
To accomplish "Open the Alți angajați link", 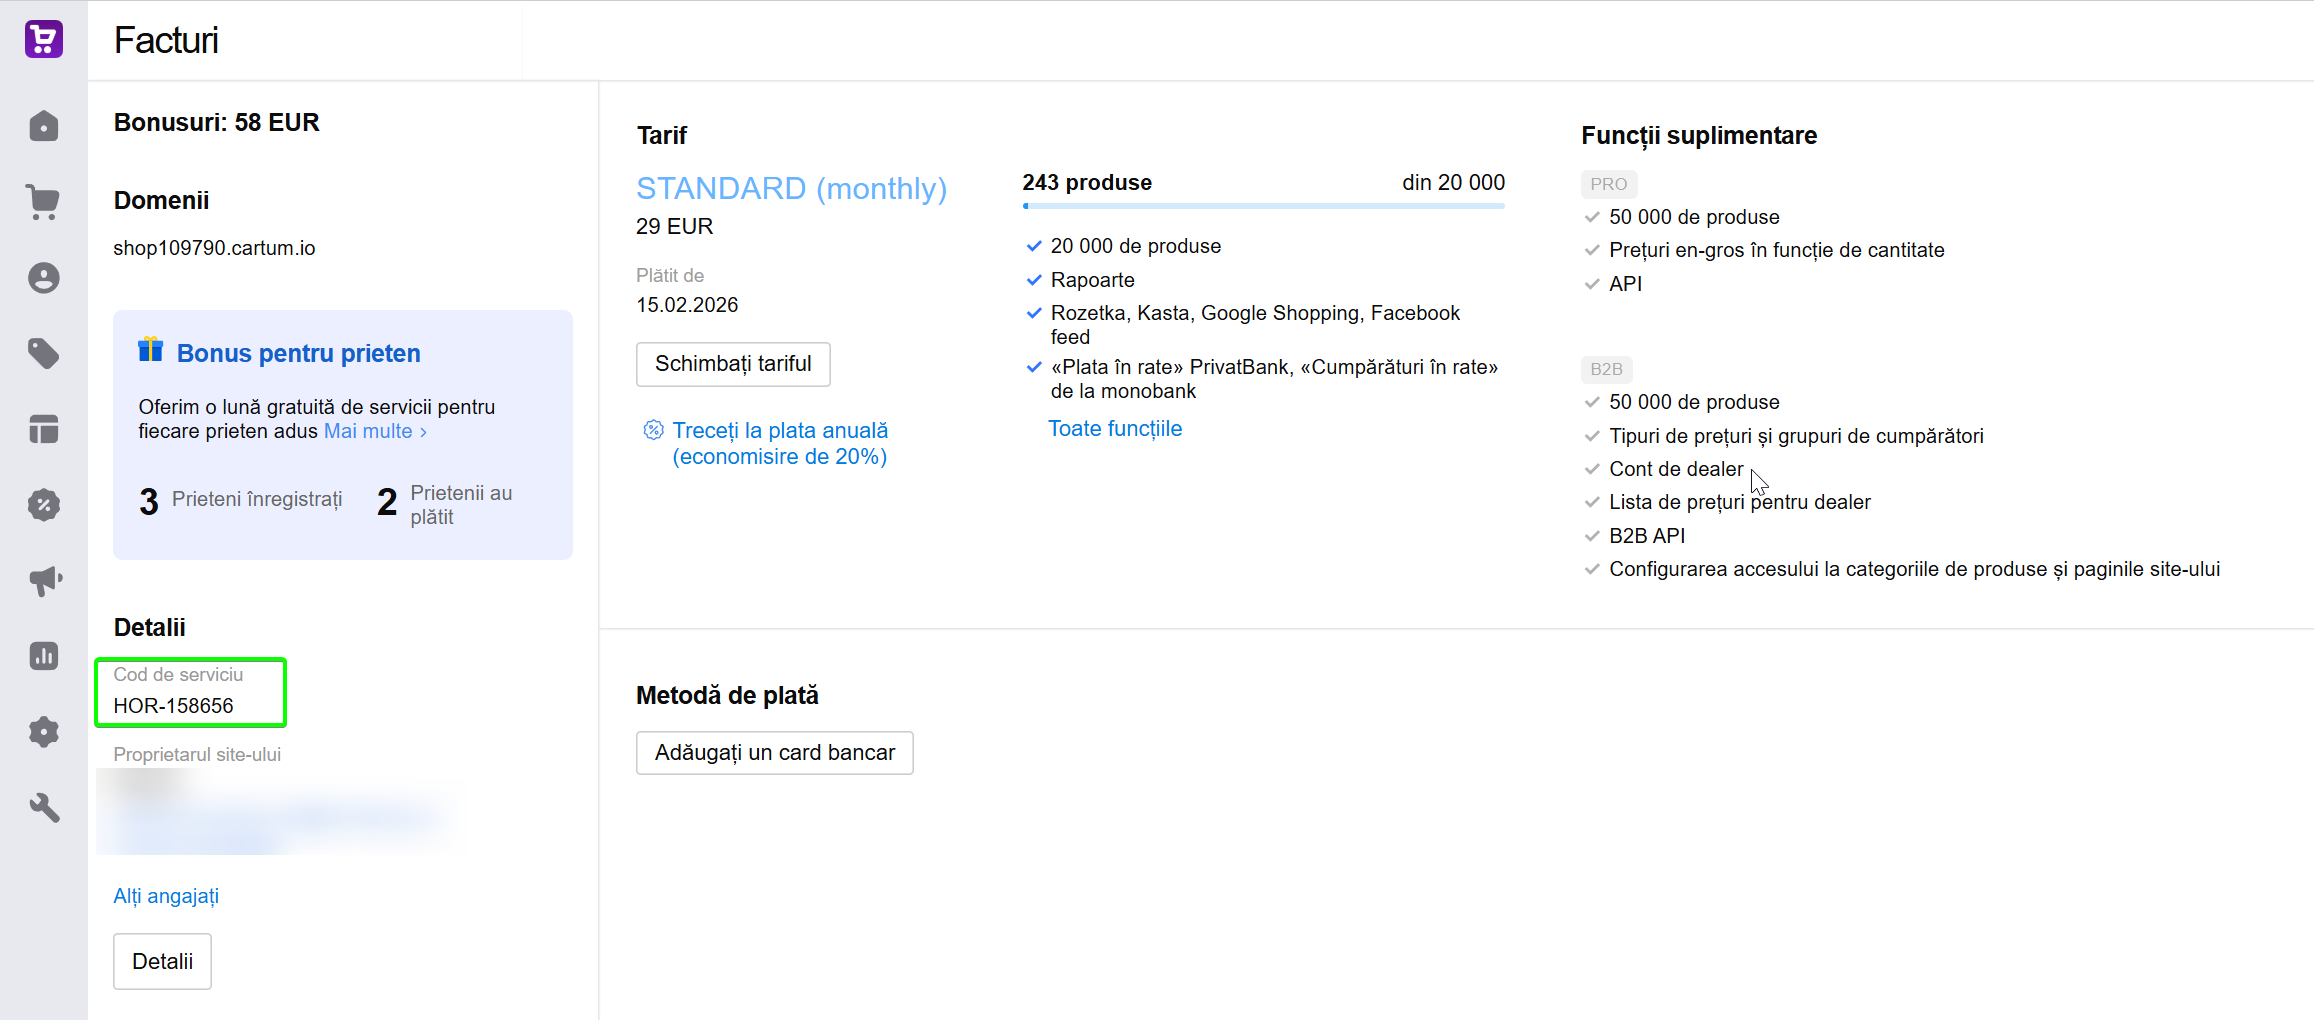I will (166, 896).
